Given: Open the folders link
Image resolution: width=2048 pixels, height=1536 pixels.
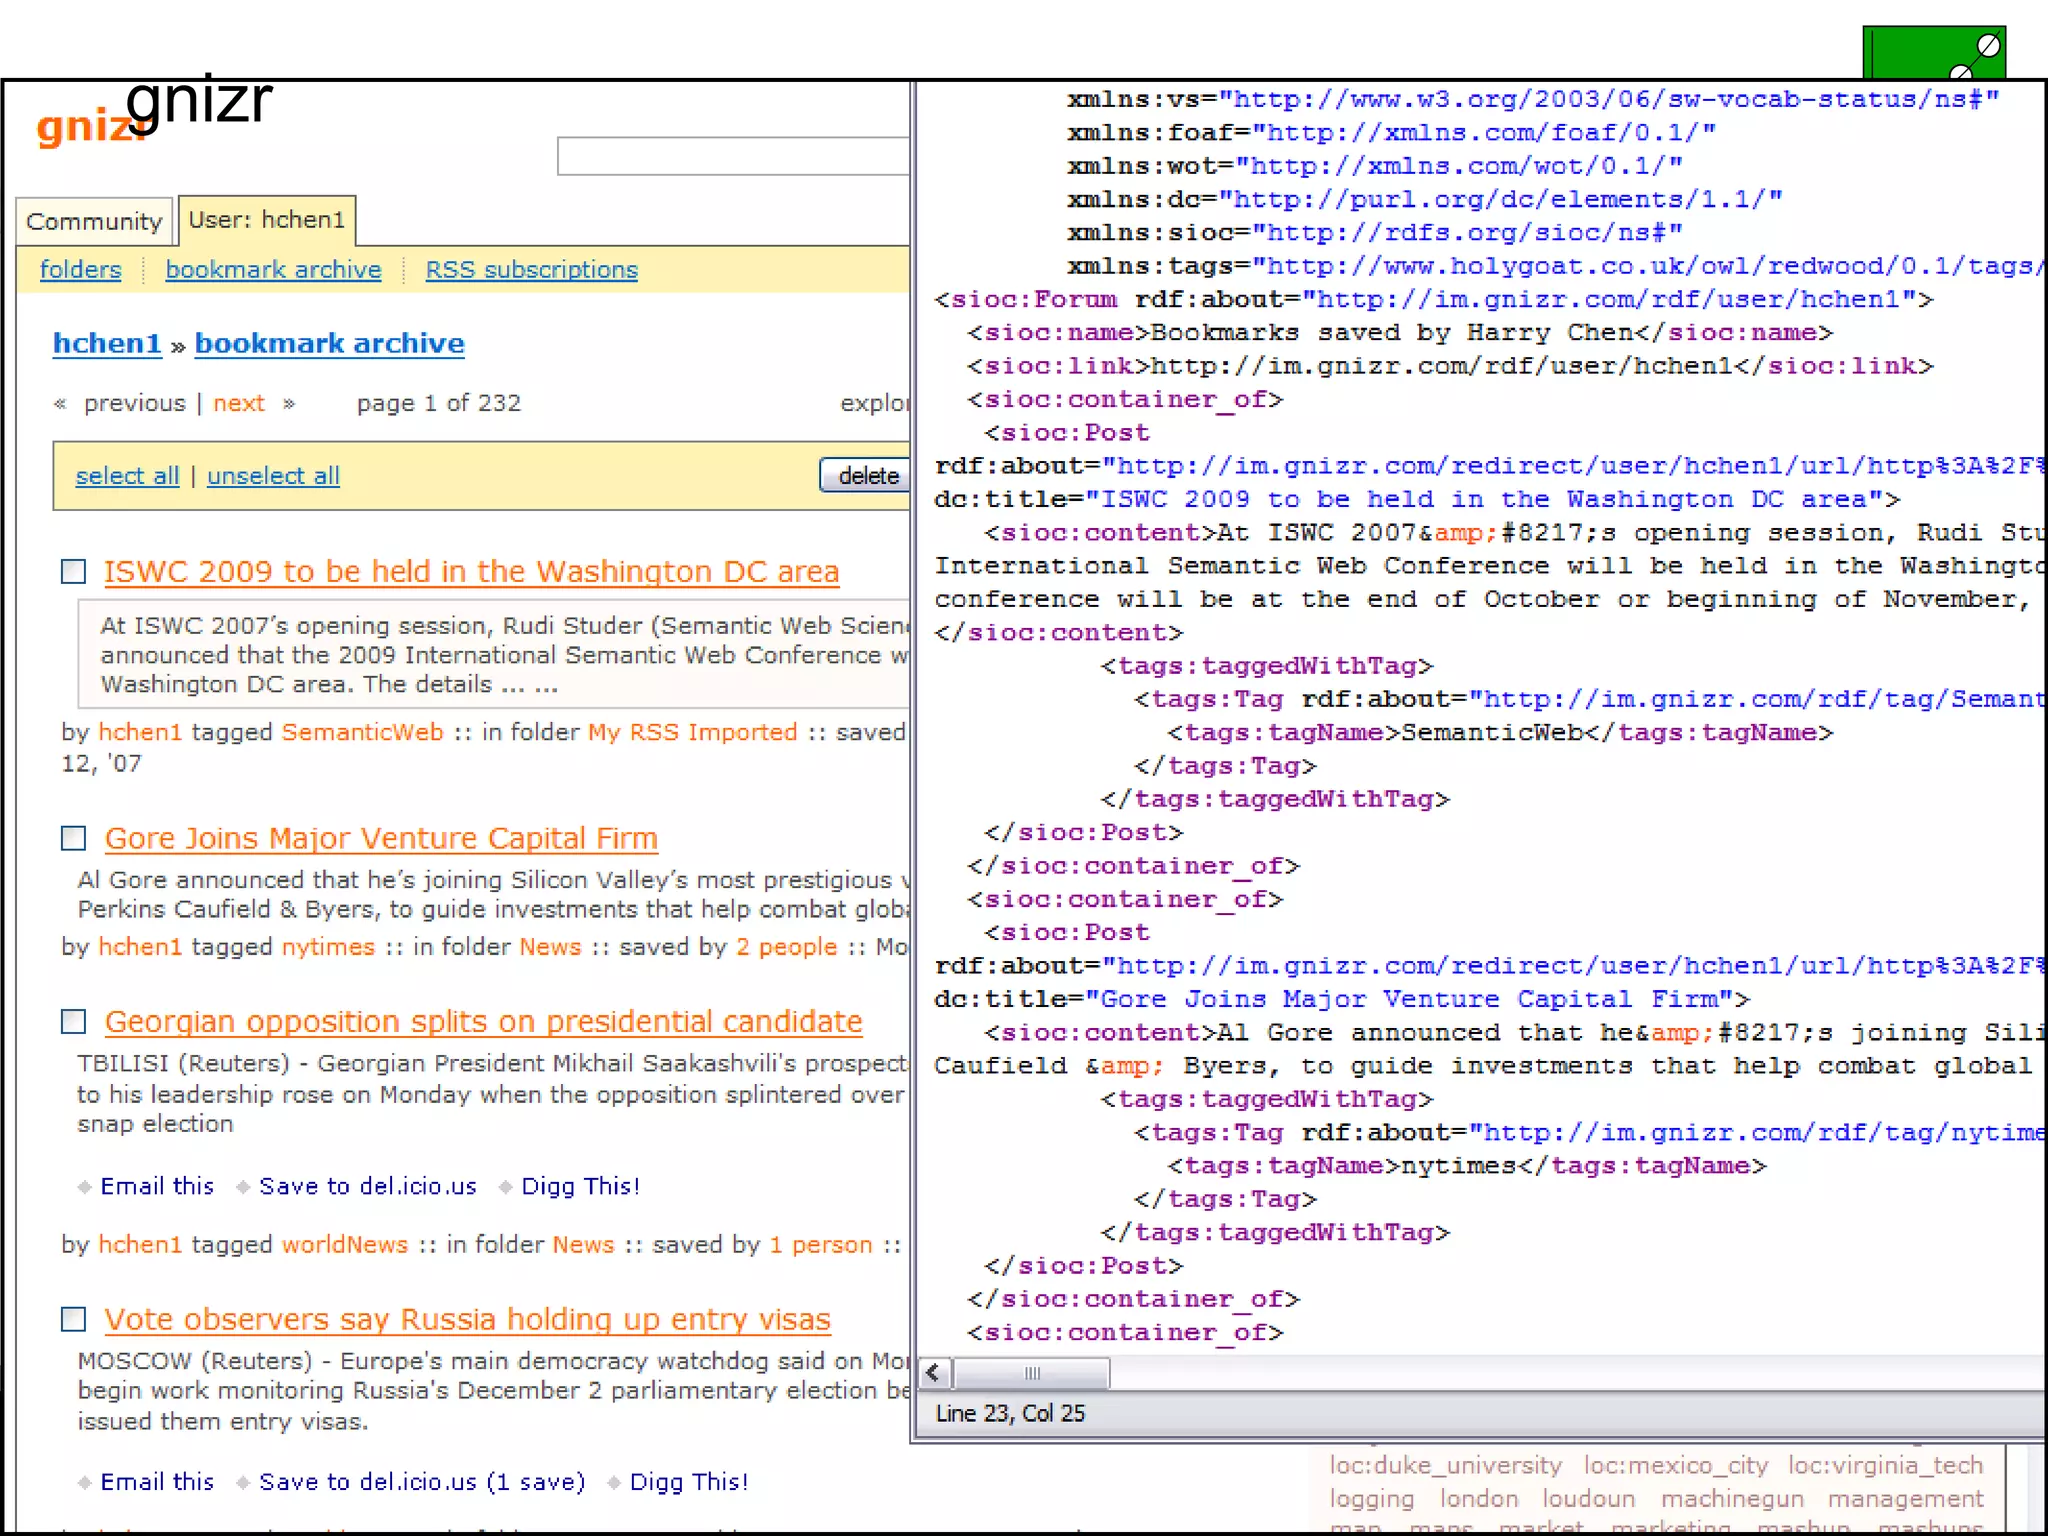Looking at the screenshot, I should coord(80,270).
